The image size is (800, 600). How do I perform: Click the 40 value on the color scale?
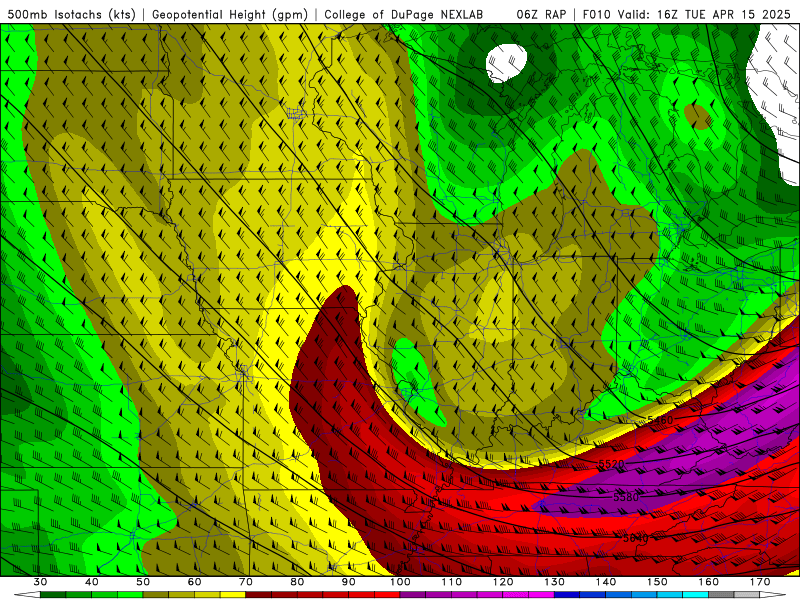(x=92, y=582)
